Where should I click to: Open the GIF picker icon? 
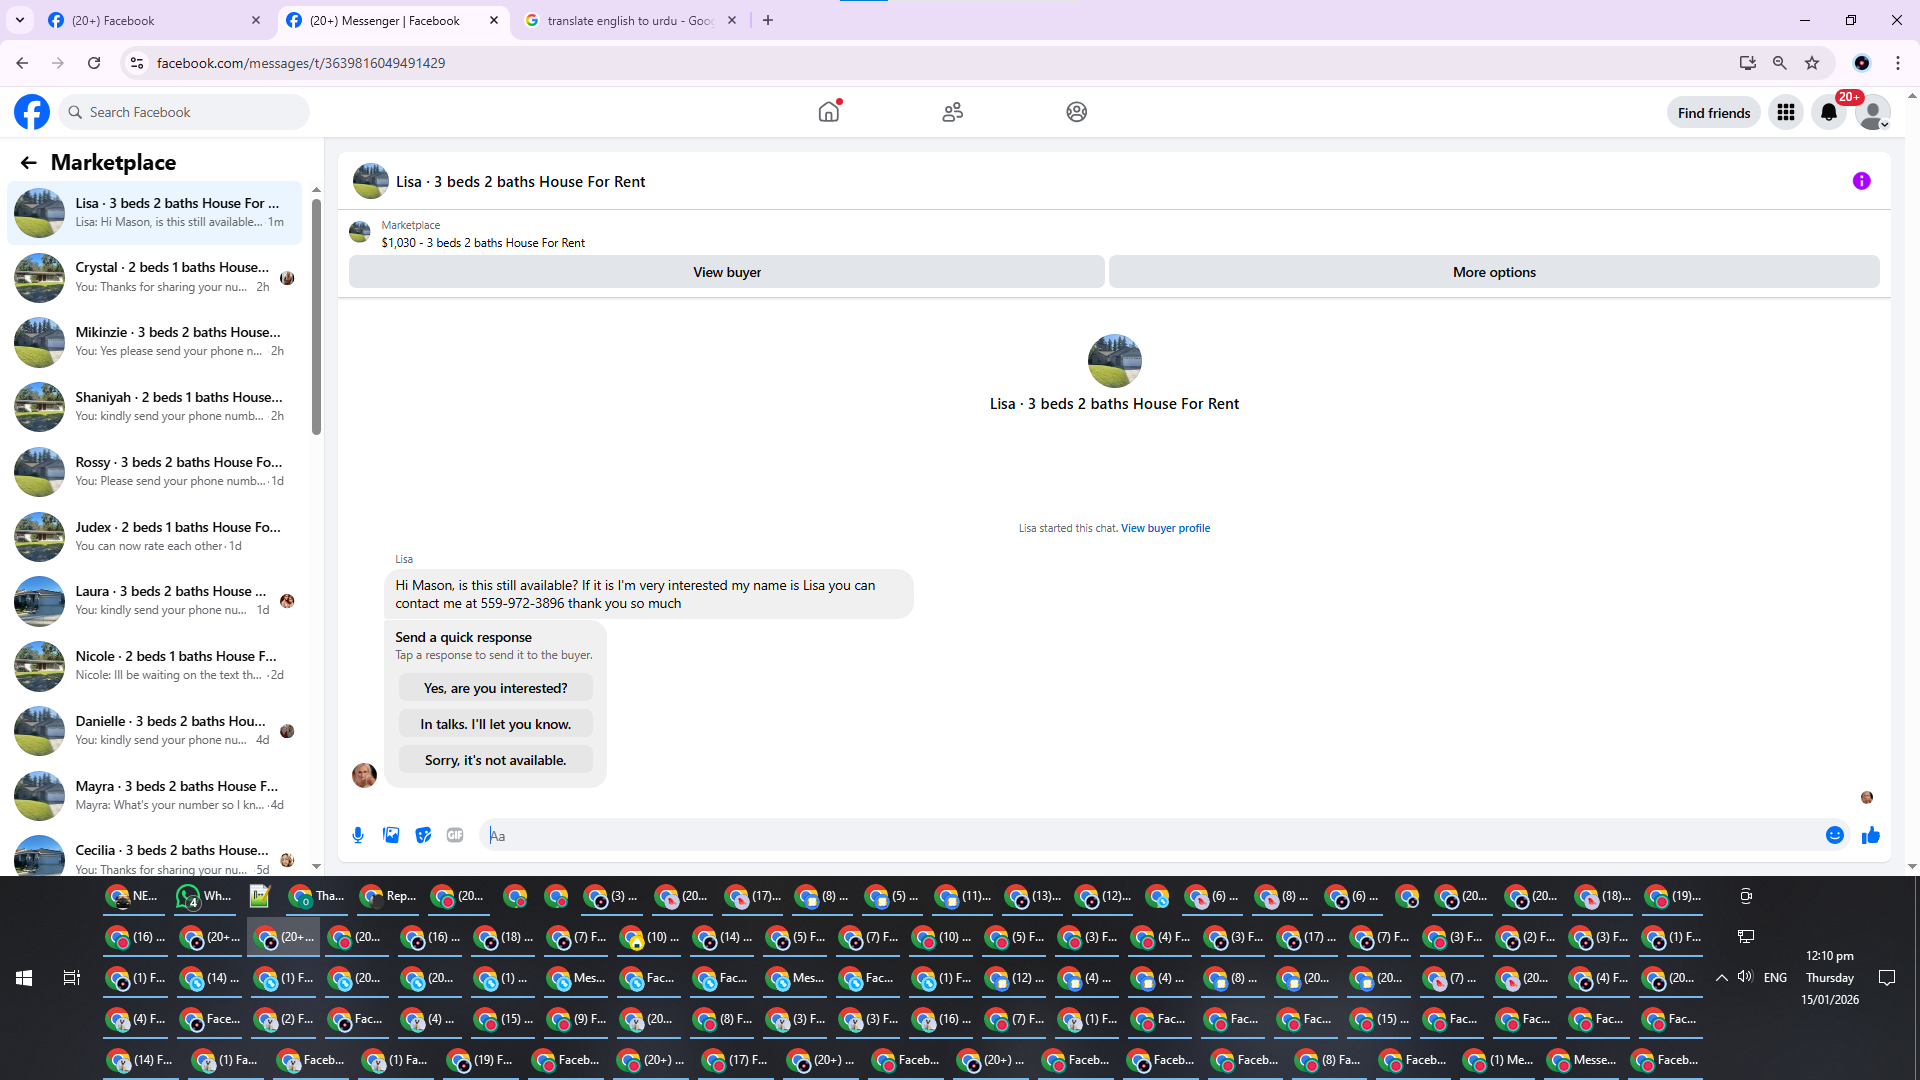pyautogui.click(x=455, y=835)
